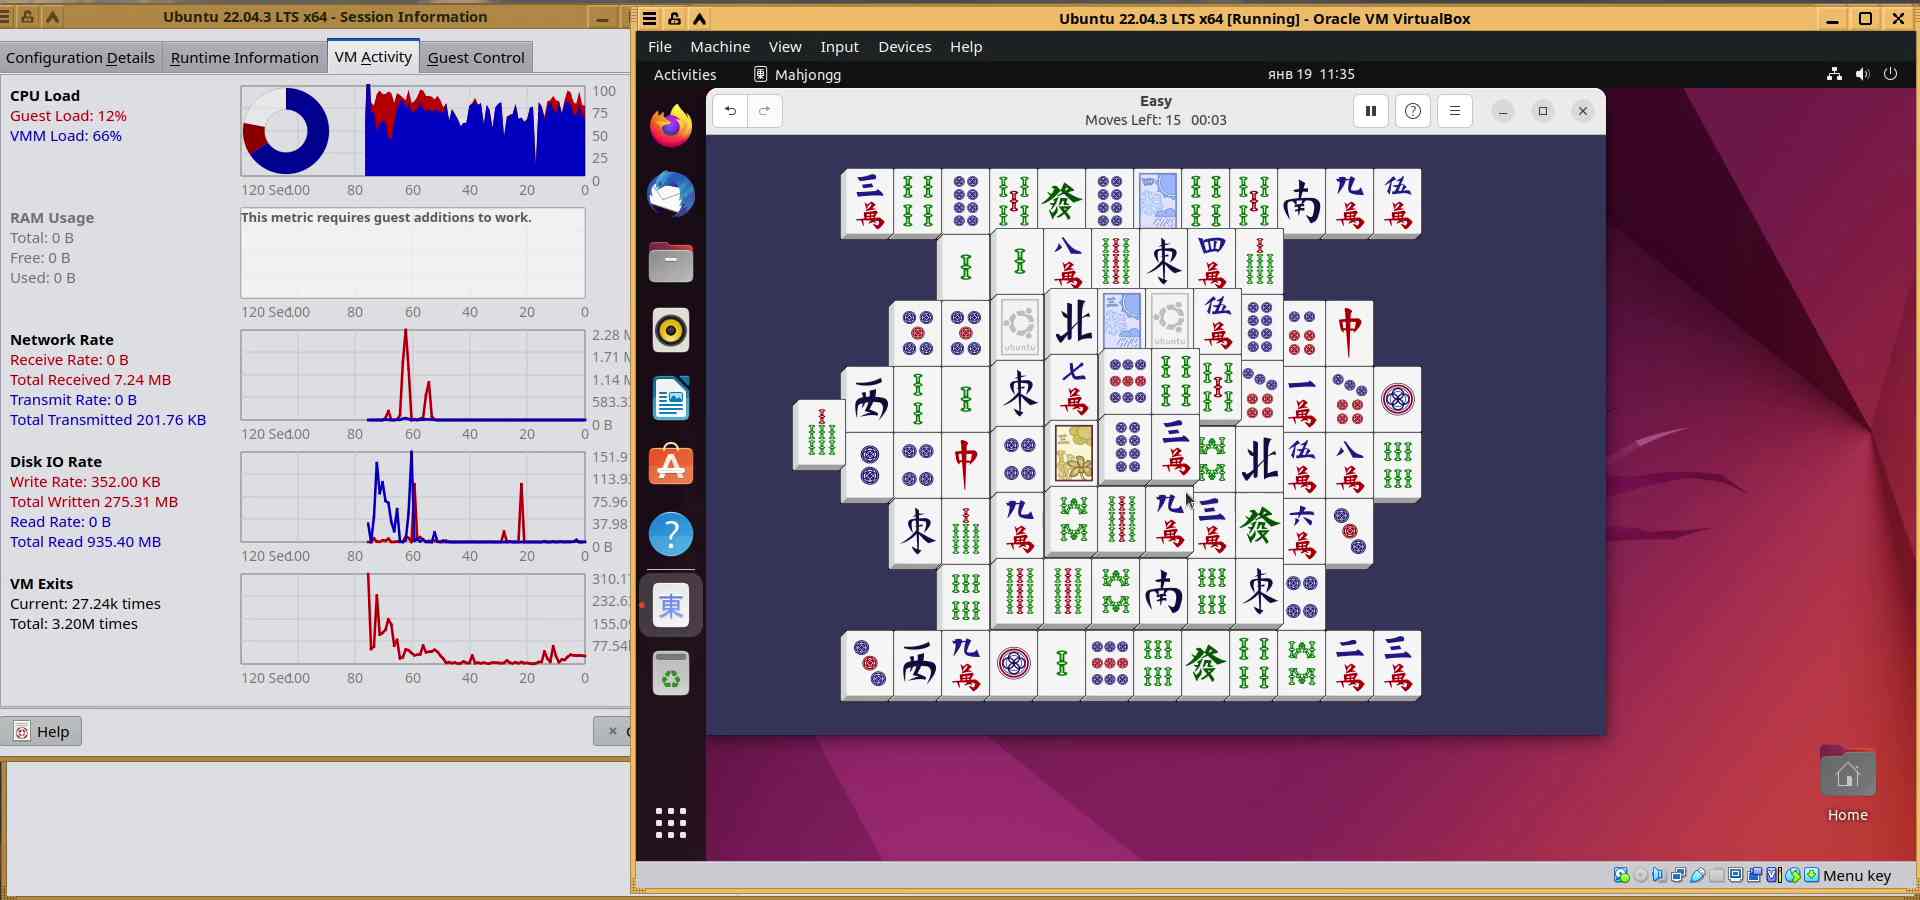Switch to Configuration Details tab
This screenshot has height=900, width=1920.
click(x=80, y=57)
